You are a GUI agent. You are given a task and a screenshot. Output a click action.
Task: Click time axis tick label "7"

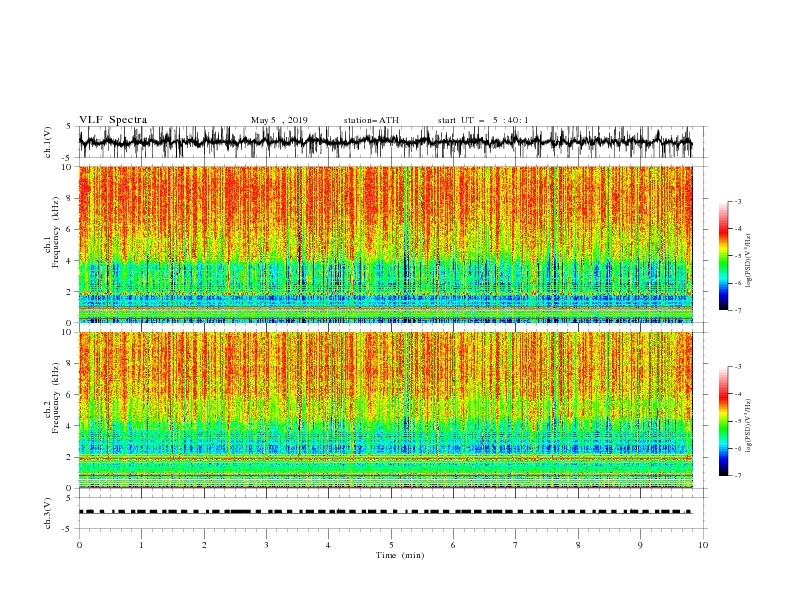click(x=516, y=545)
